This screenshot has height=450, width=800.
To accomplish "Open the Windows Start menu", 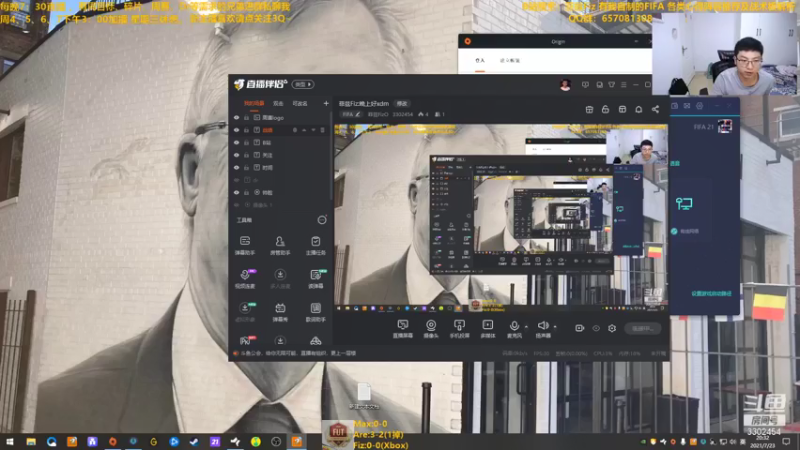I will (10, 442).
